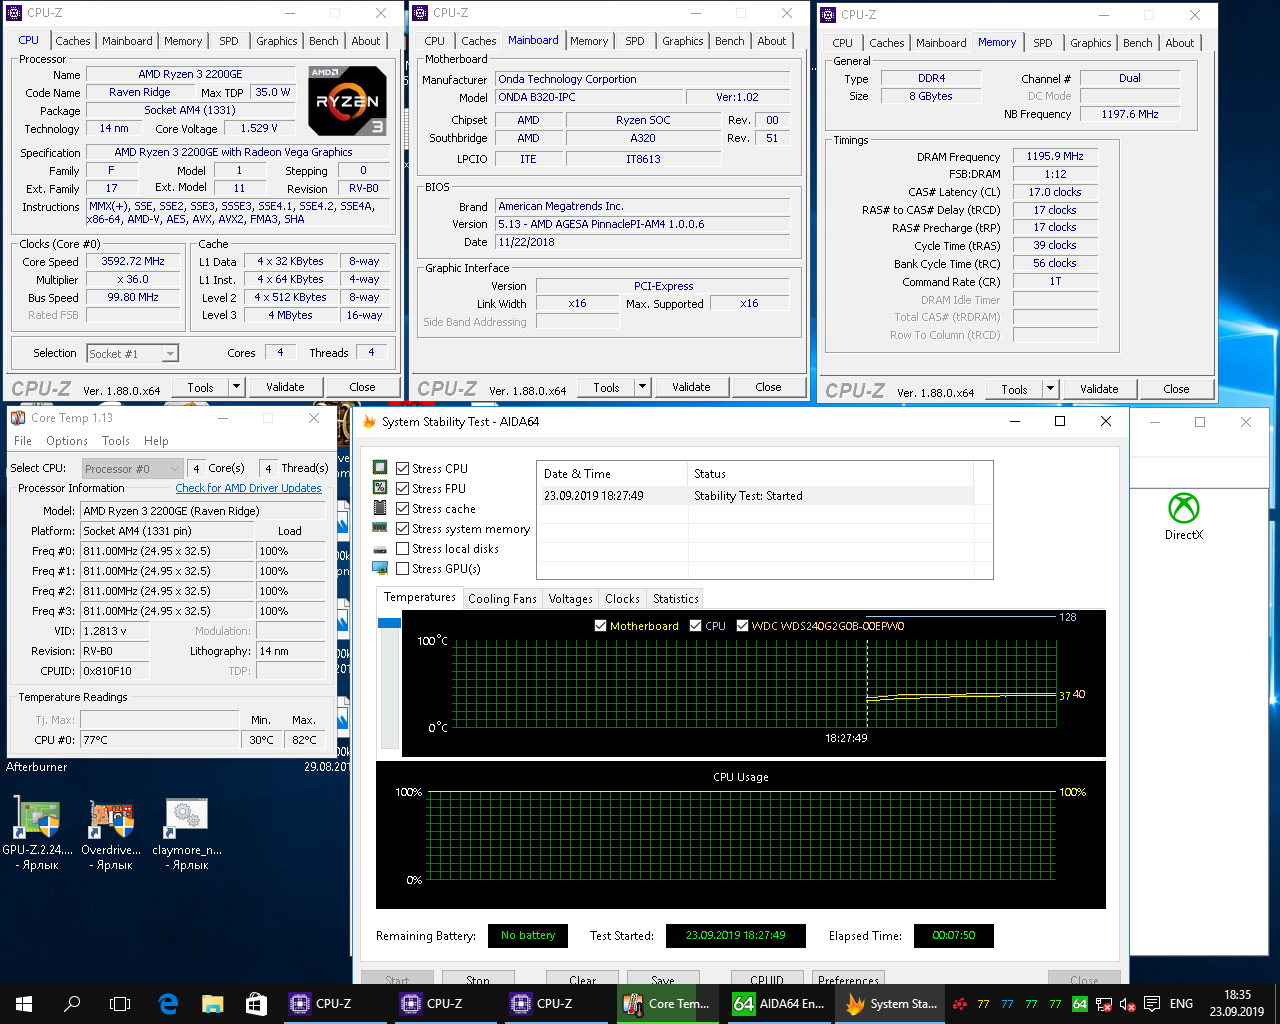Click the processor icon beside Stress CPU
The height and width of the screenshot is (1024, 1280).
380,468
